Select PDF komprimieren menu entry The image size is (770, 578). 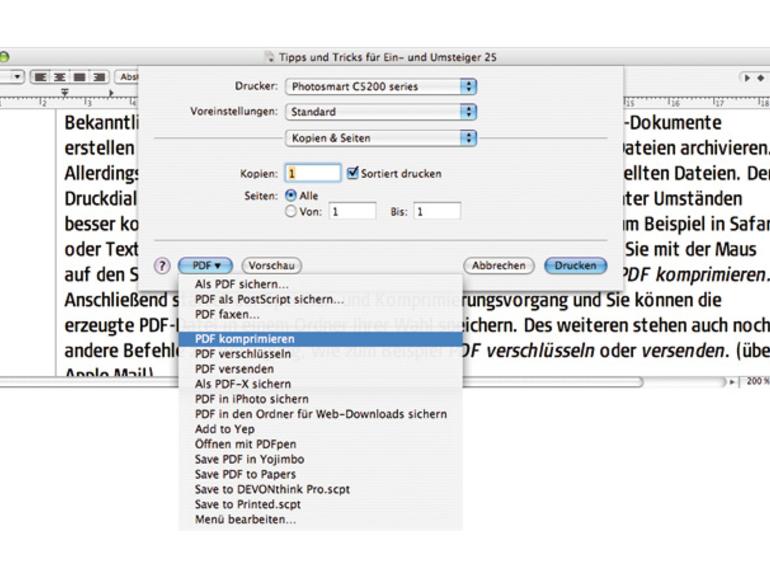coord(321,339)
